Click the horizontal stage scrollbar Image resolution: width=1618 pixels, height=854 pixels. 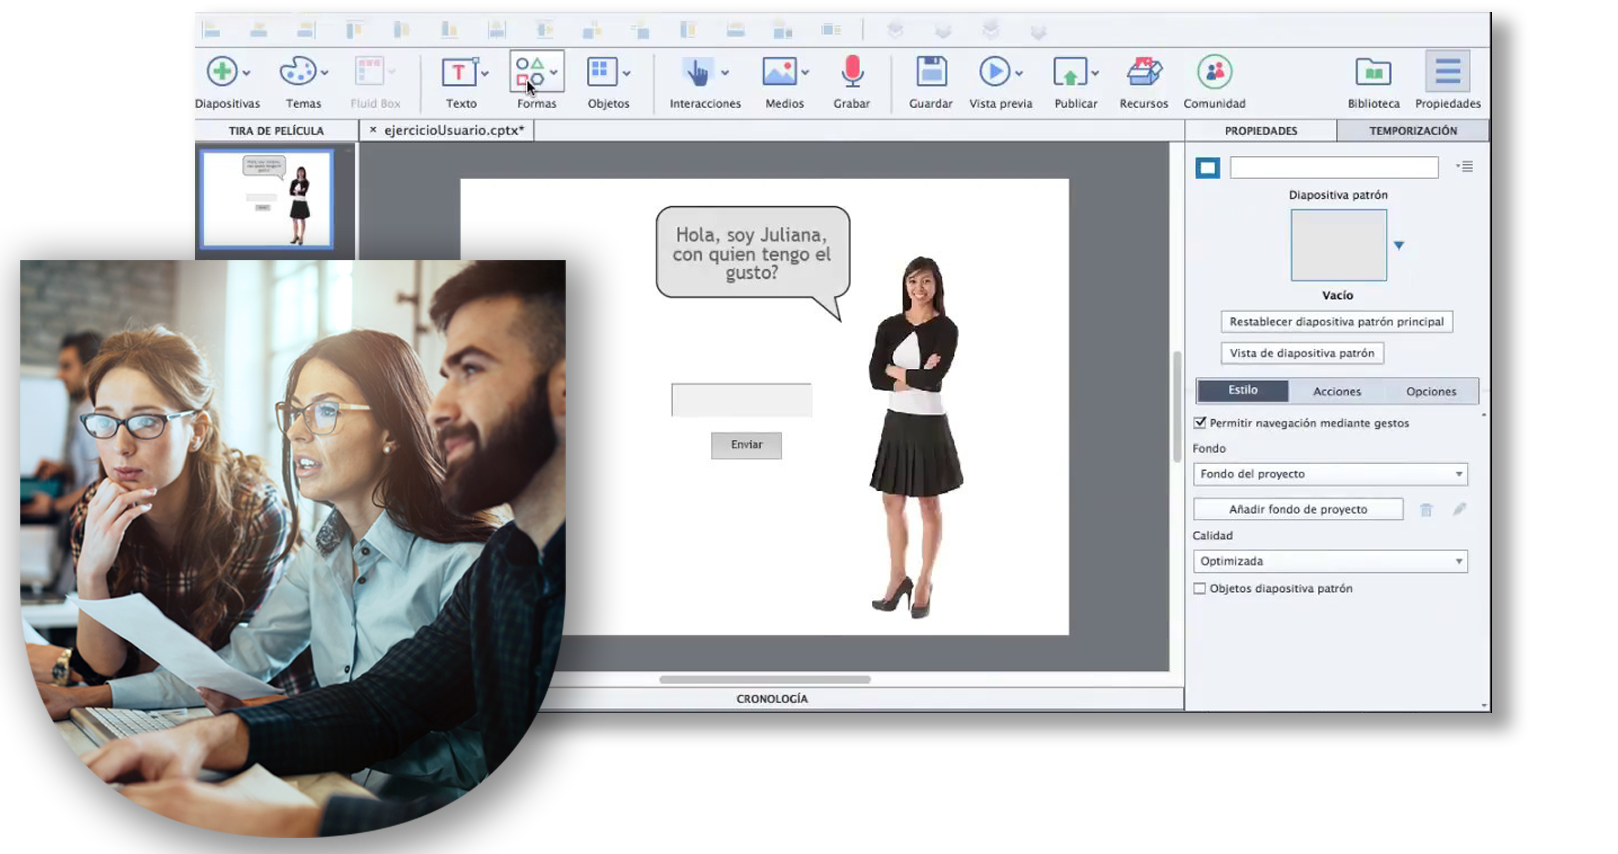765,679
